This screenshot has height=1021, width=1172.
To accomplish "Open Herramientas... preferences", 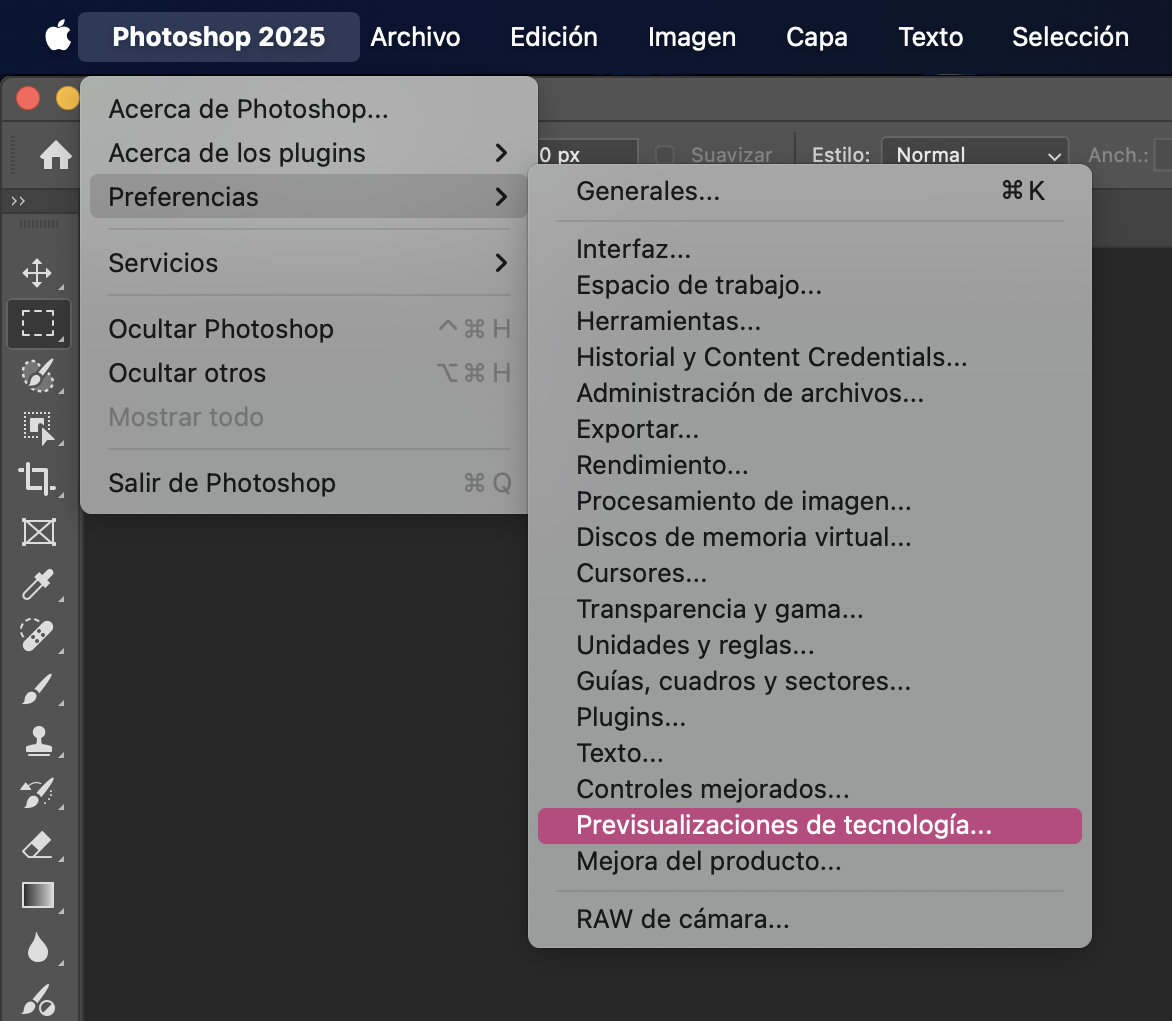I will click(x=809, y=321).
